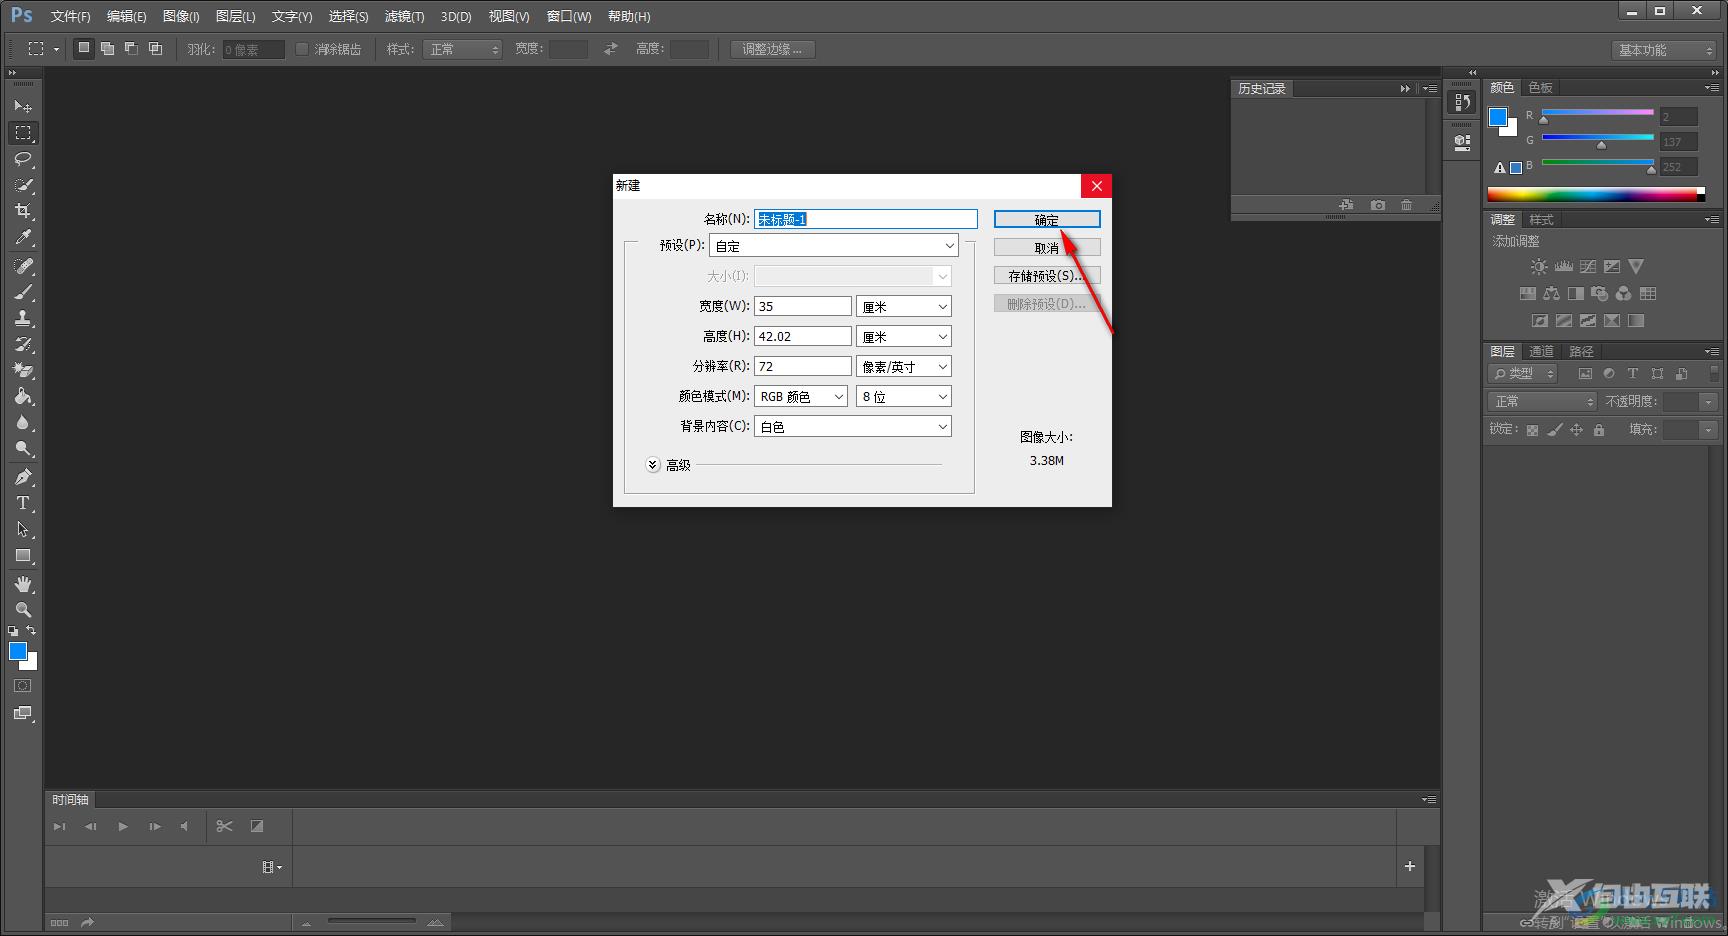Select the Paint Bucket tool

[23, 397]
